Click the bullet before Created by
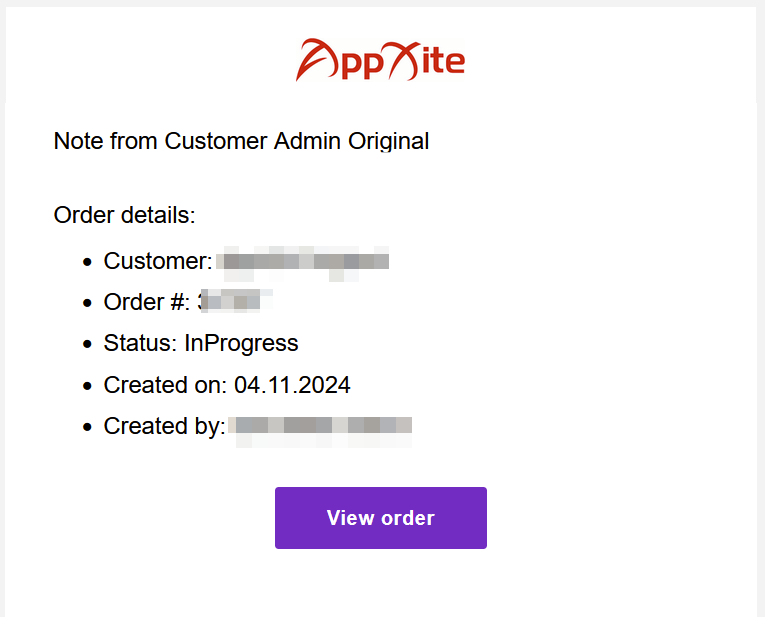 pyautogui.click(x=87, y=427)
